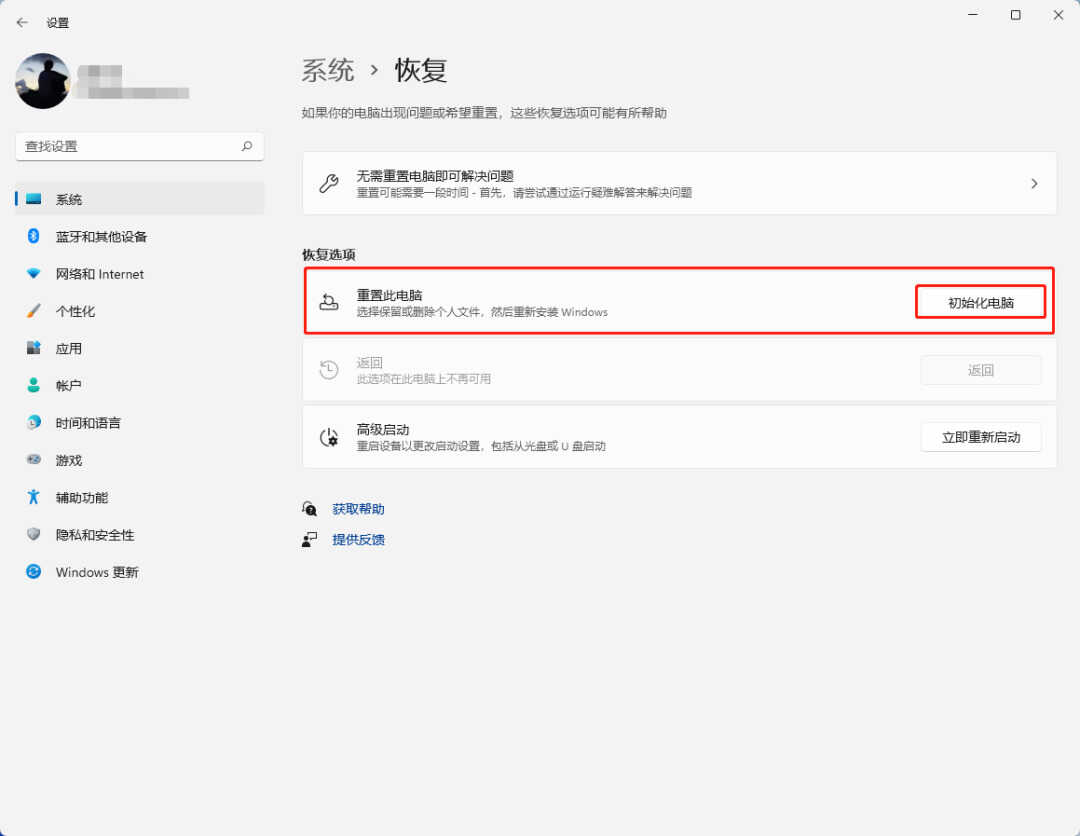Click the 时间和语言 globe clock icon

pyautogui.click(x=33, y=422)
